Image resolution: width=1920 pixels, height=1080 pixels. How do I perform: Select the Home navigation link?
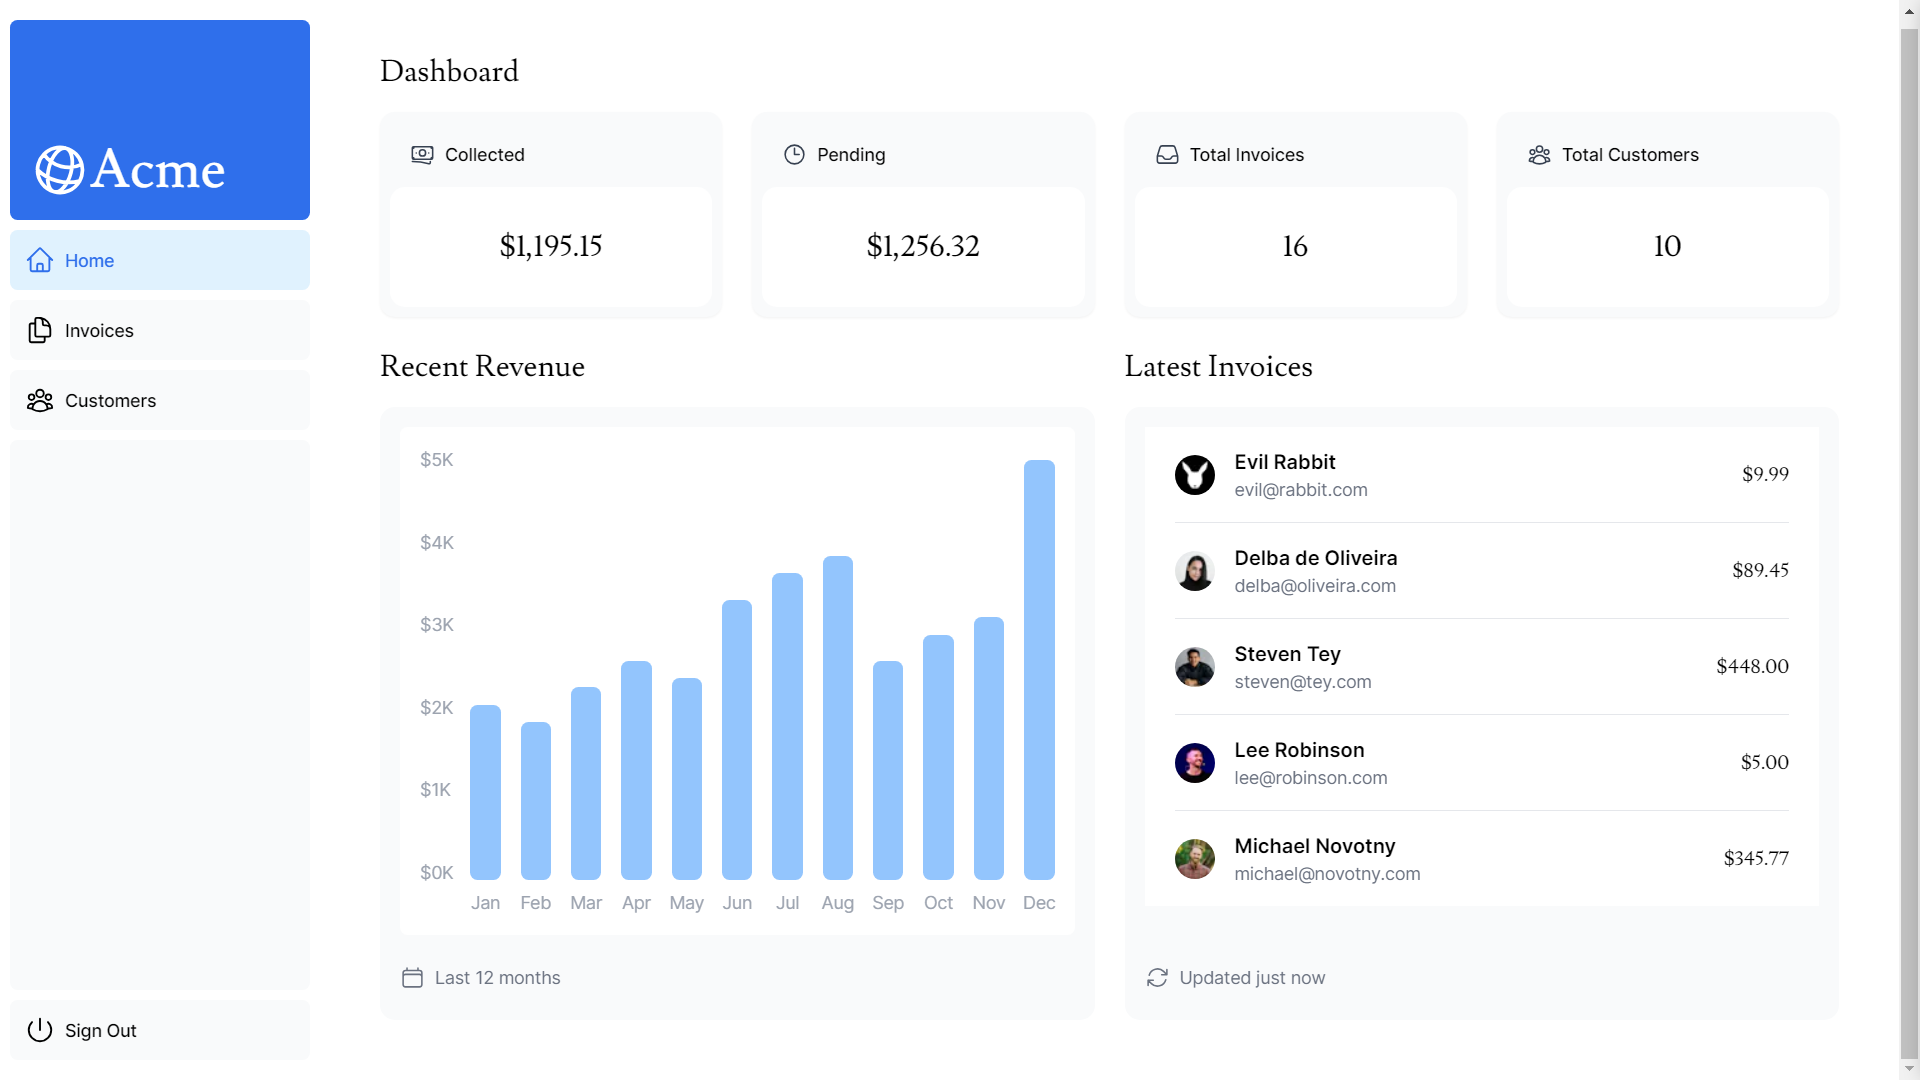tap(89, 260)
